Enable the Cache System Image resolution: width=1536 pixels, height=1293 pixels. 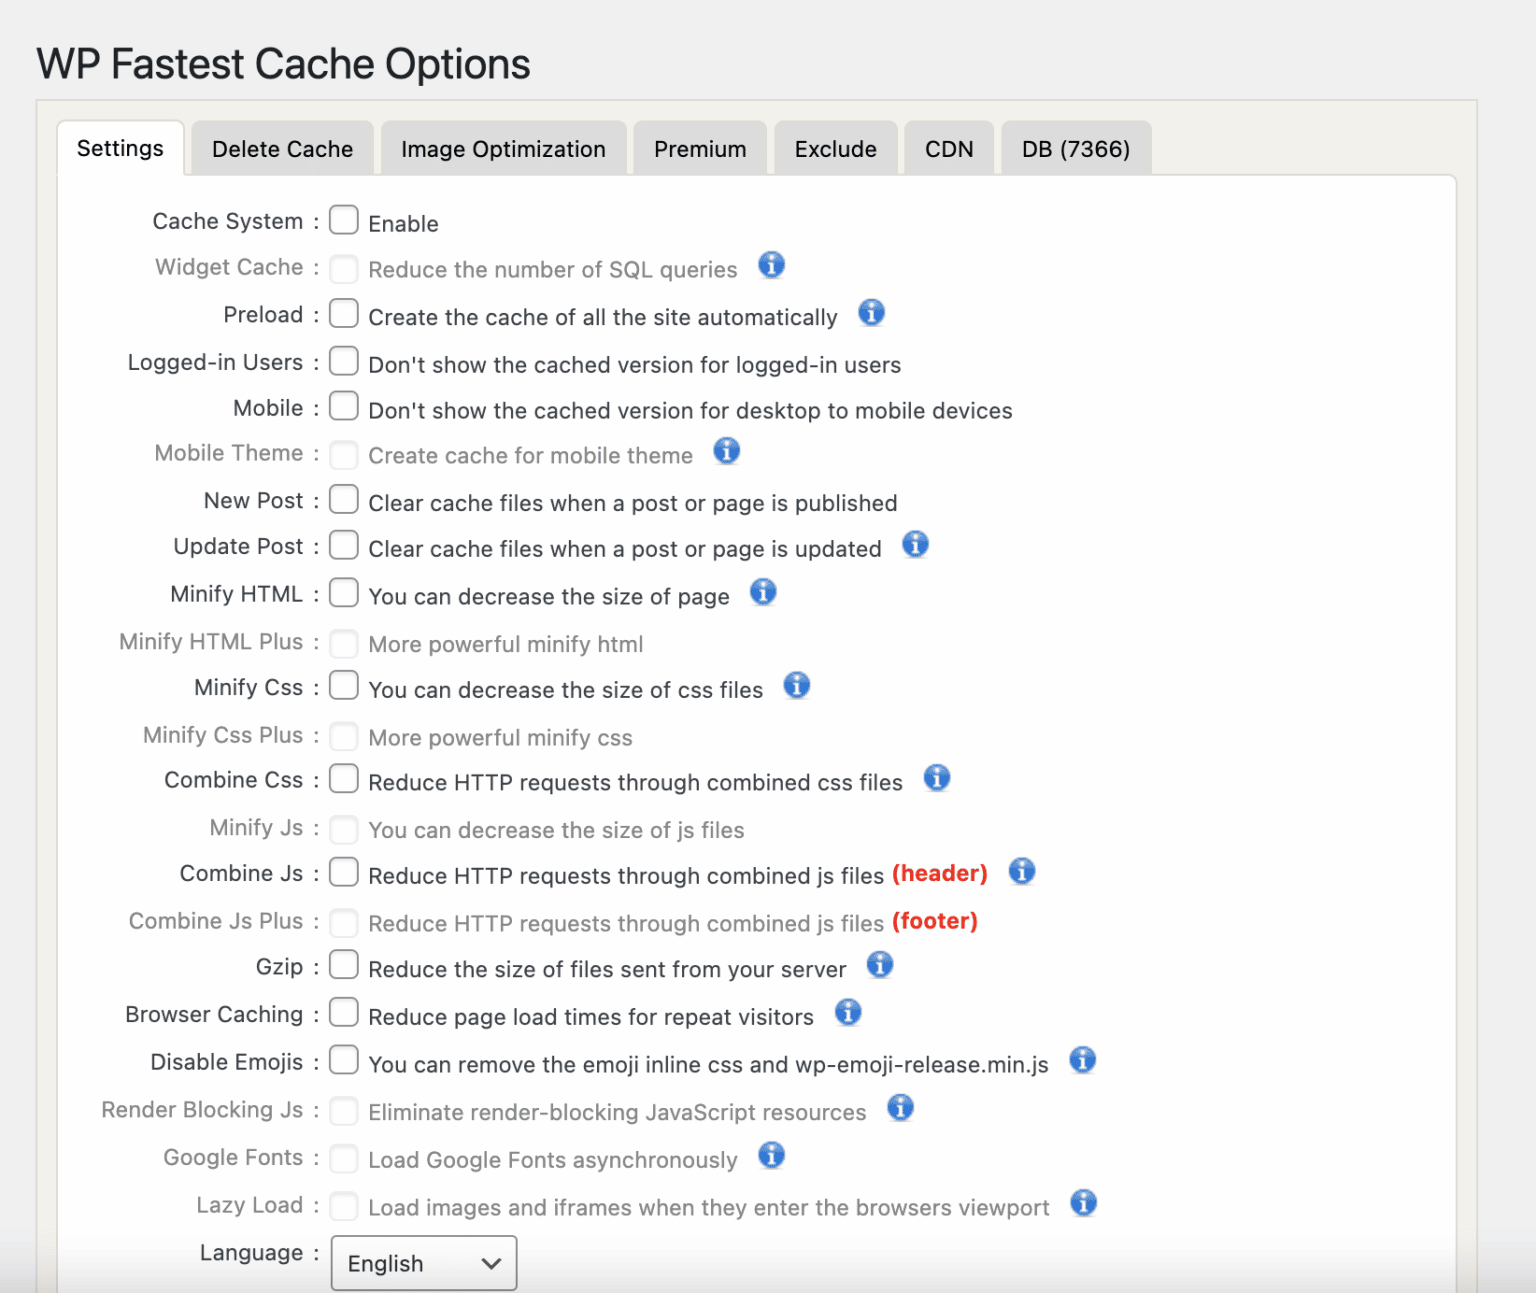[x=343, y=220]
